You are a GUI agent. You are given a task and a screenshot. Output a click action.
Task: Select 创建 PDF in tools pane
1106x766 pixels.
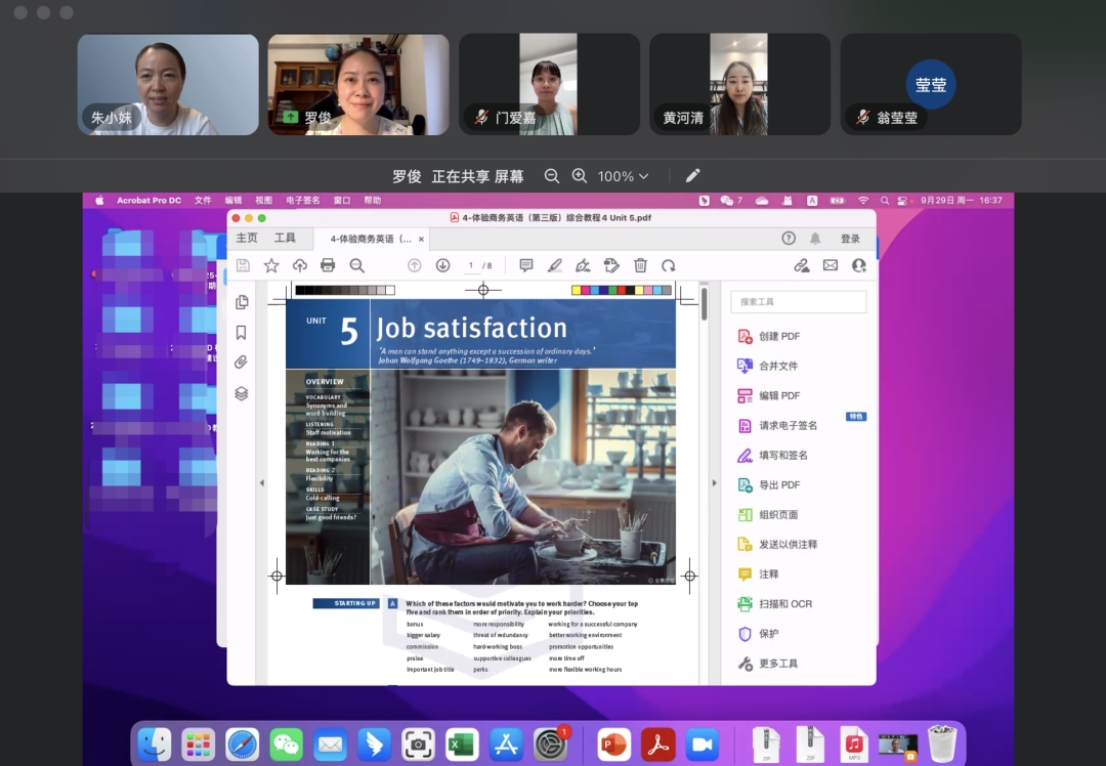tap(779, 336)
